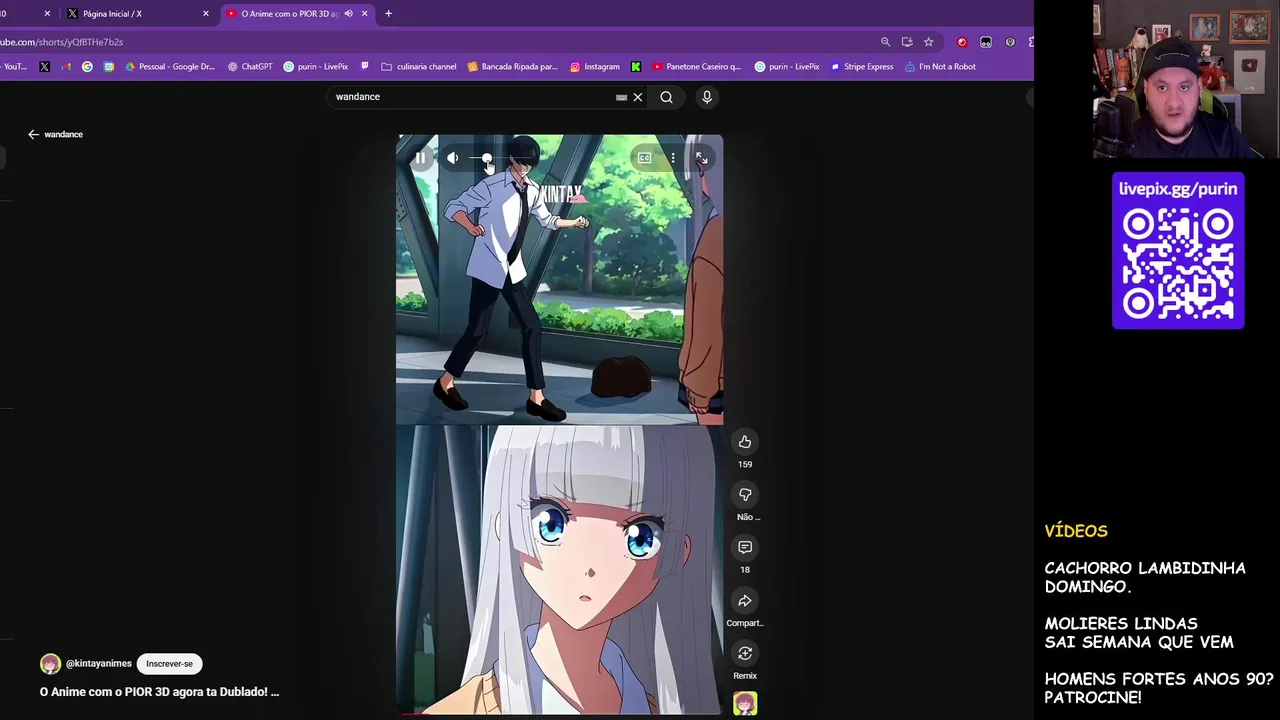Open the Bancada Ripada bookmark

pyautogui.click(x=512, y=67)
